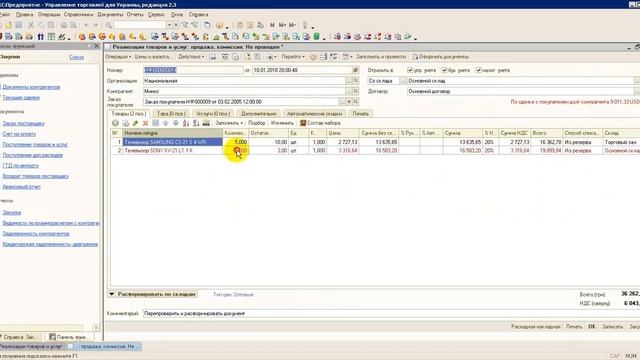The height and width of the screenshot is (360, 640).
Task: Open selection button for Контрагент field
Action: coord(349,91)
